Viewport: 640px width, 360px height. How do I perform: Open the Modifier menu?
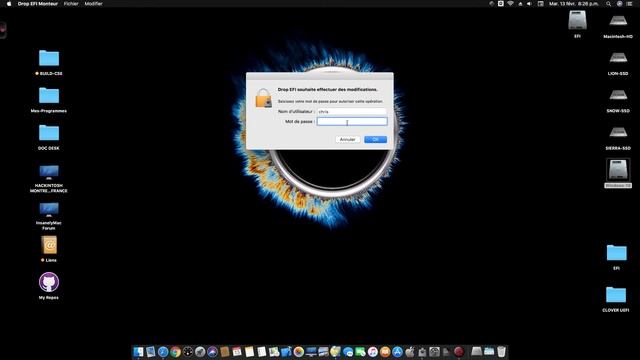point(93,4)
